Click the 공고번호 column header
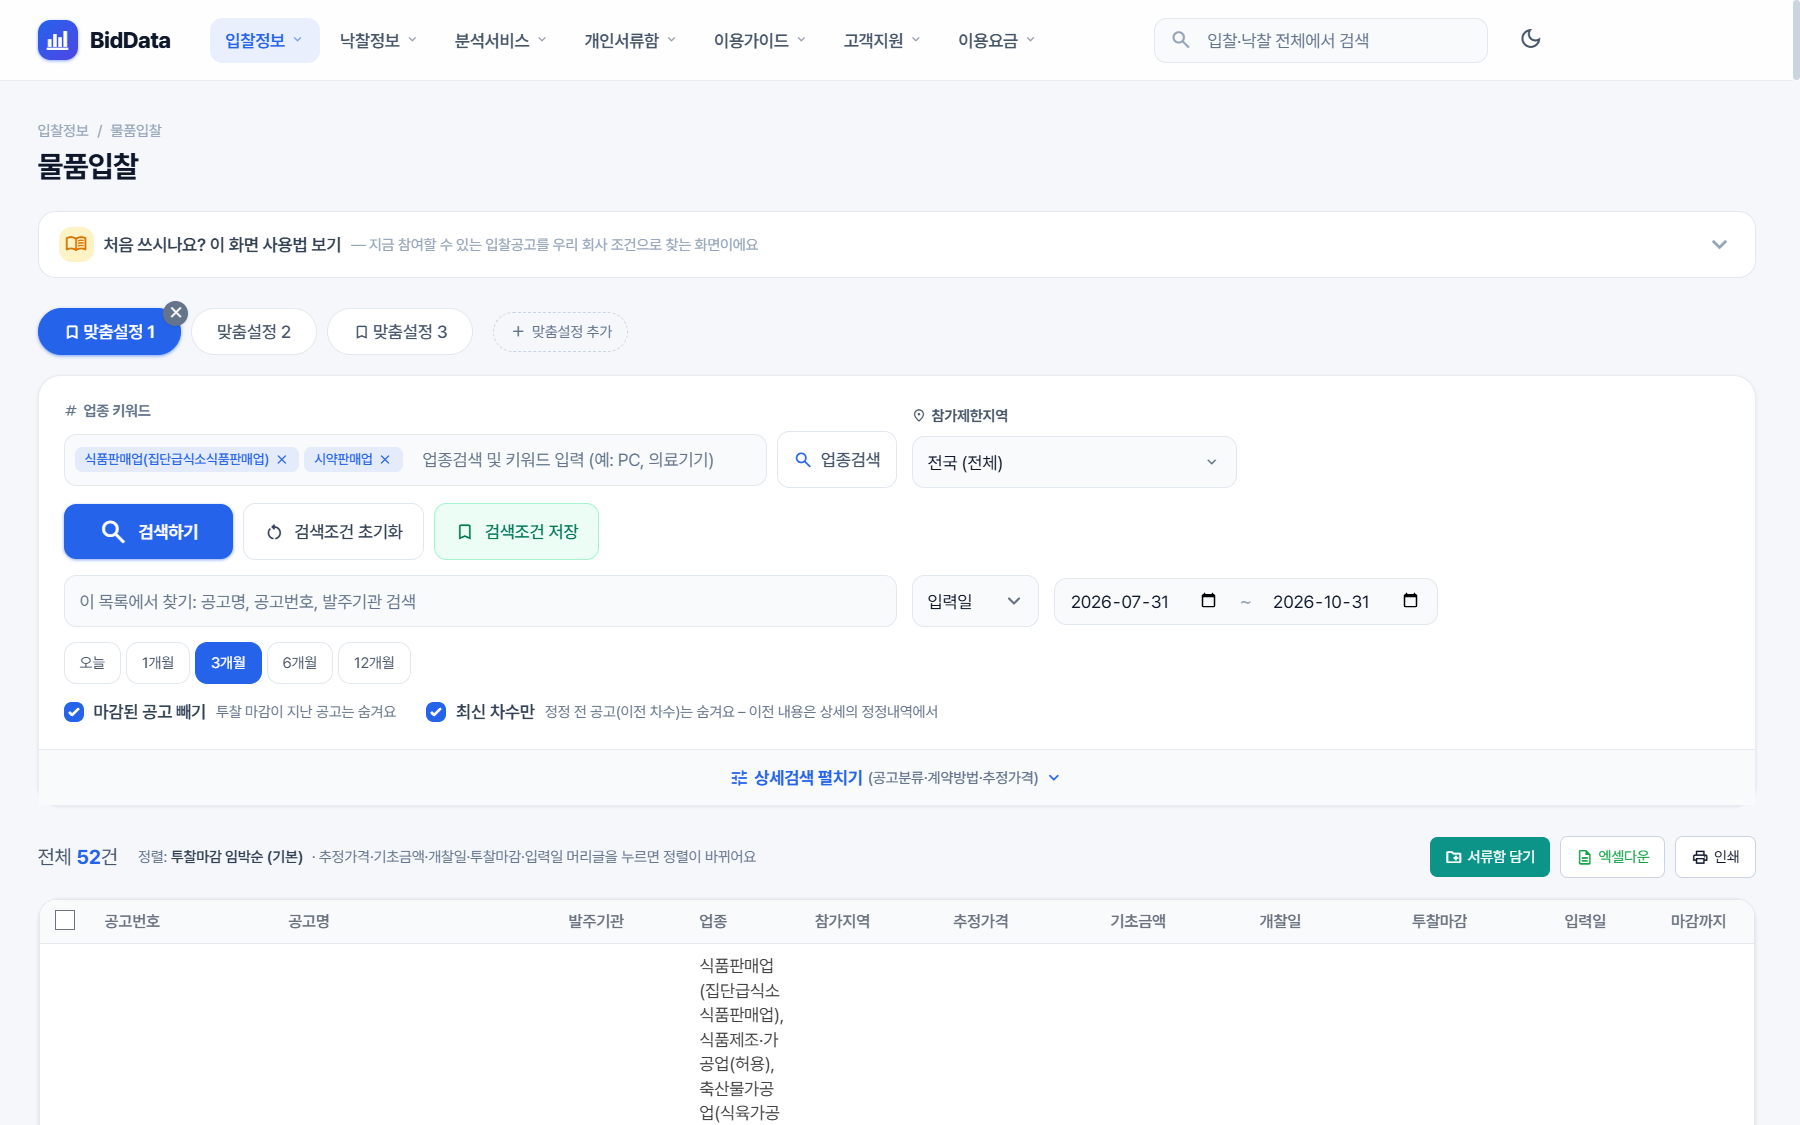1800x1125 pixels. tap(132, 921)
